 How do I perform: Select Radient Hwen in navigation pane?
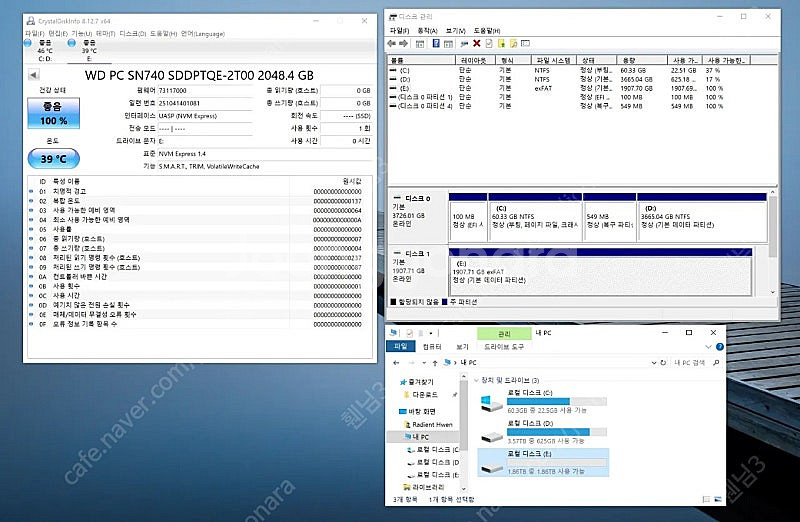[x=432, y=425]
